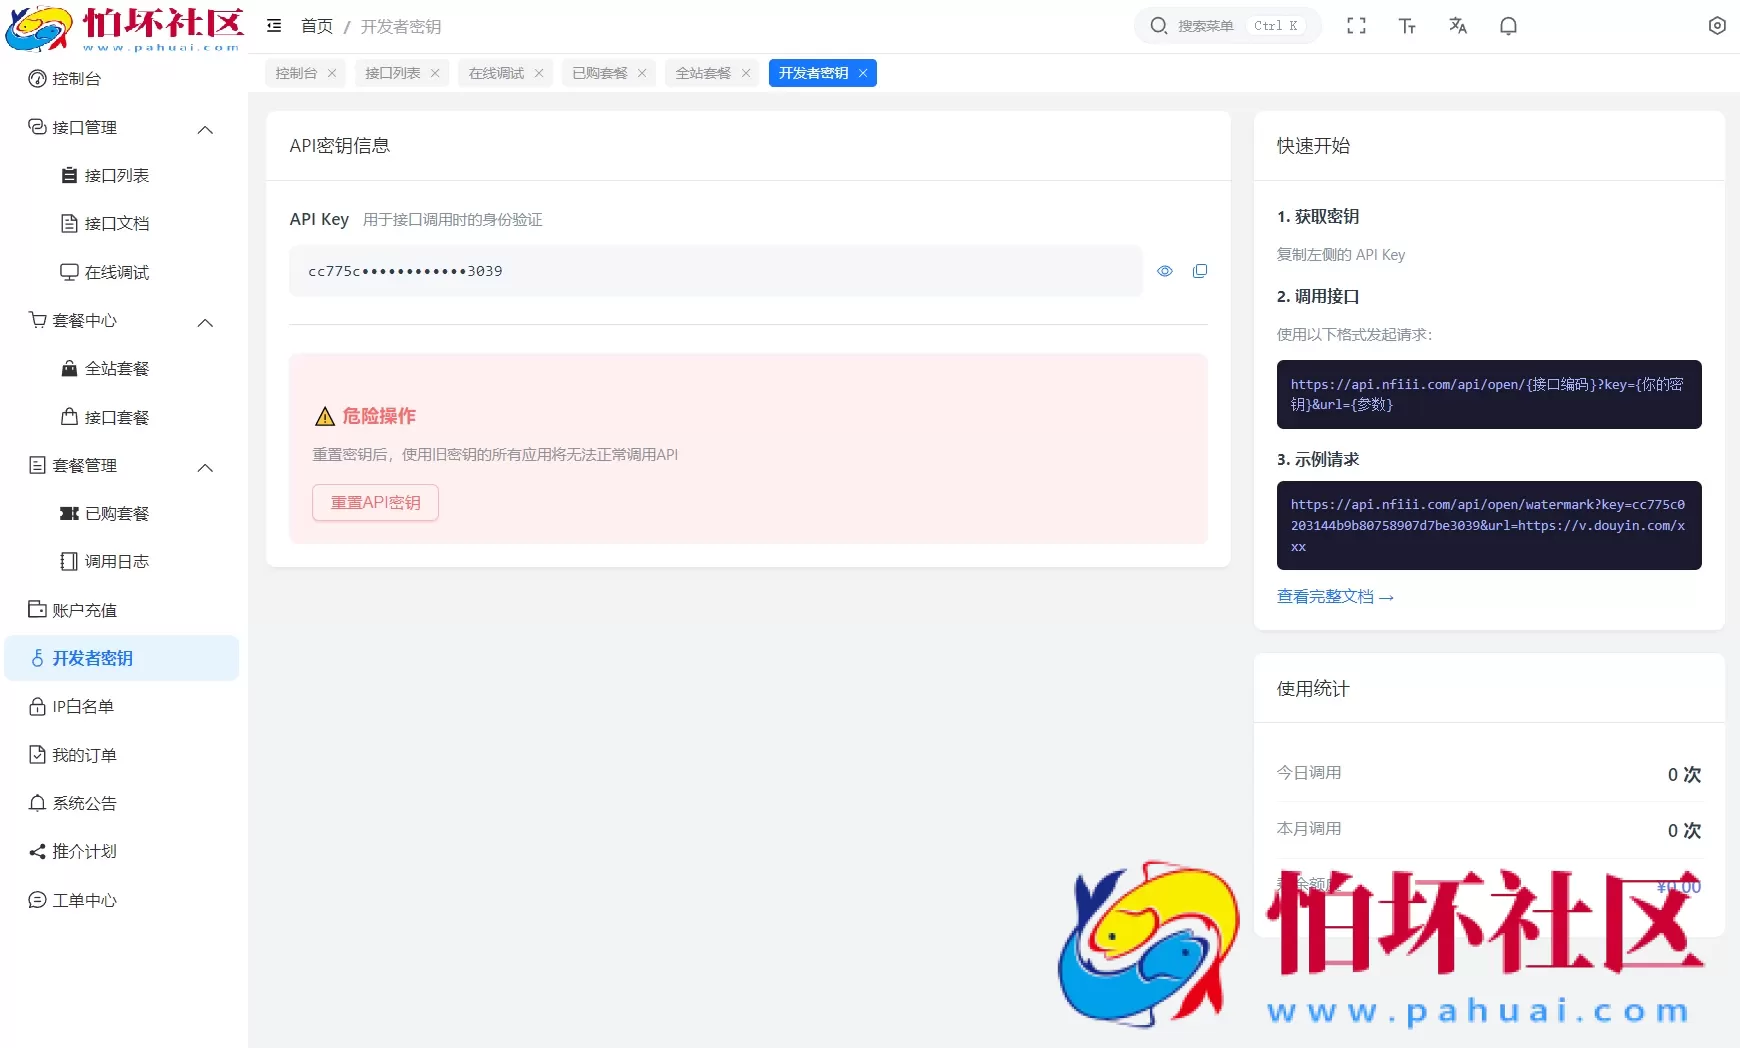Collapse the 套餐管理 group
This screenshot has height=1048, width=1740.
[205, 467]
